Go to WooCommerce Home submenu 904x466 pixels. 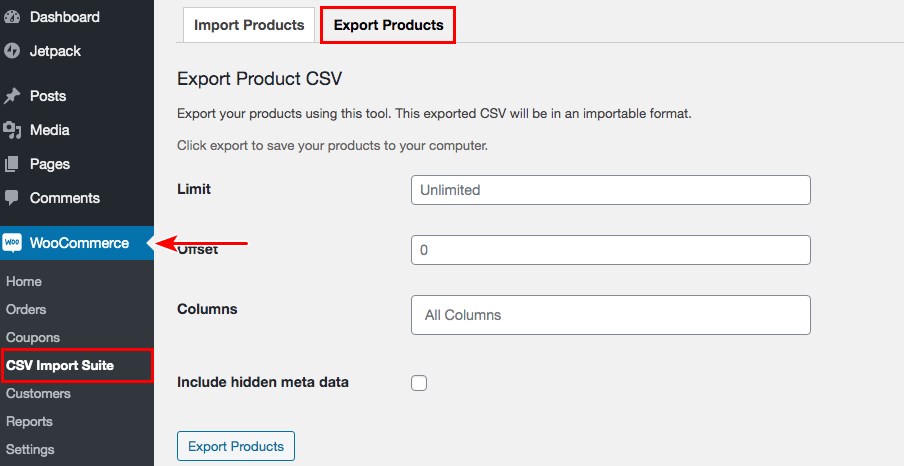[24, 281]
